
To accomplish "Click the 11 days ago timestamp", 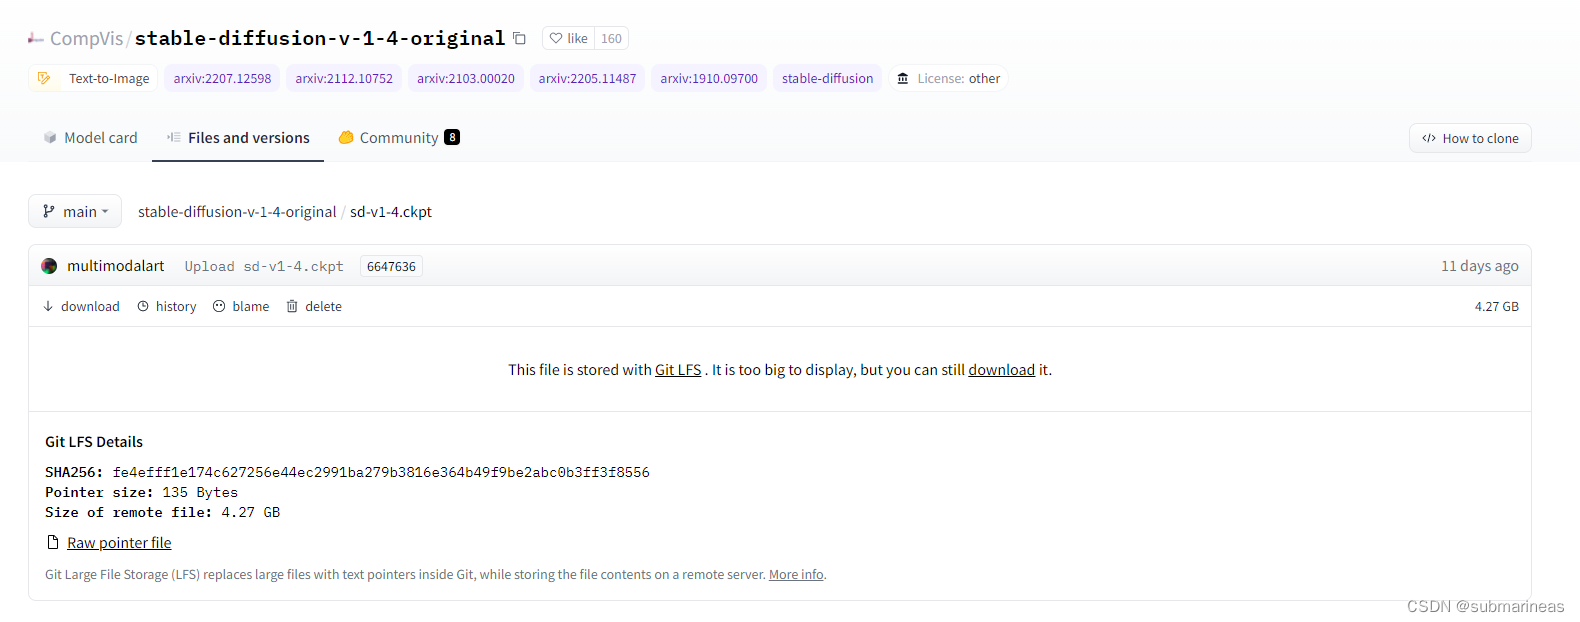I will click(x=1479, y=266).
